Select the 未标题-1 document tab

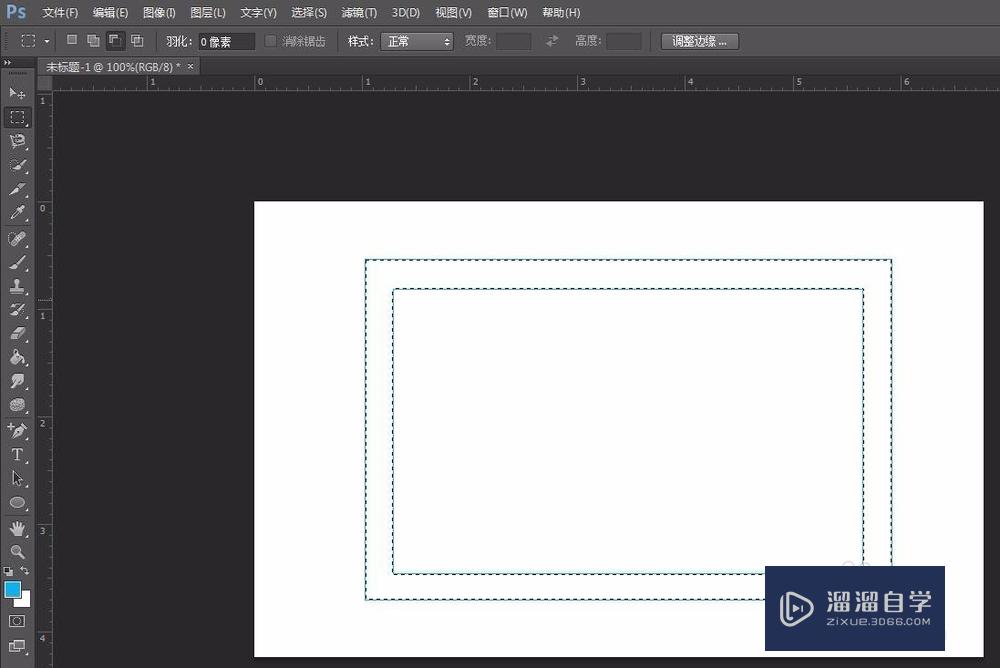[x=113, y=66]
